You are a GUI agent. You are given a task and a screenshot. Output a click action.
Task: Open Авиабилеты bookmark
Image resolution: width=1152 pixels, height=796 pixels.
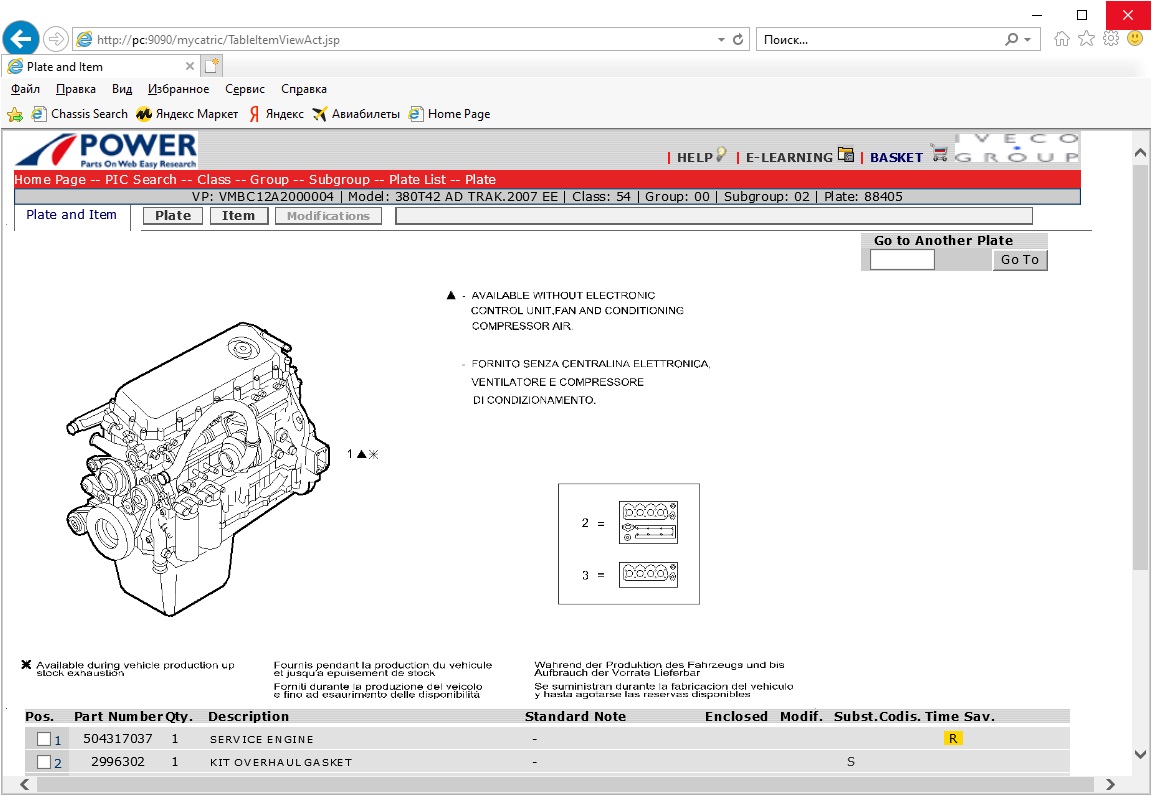pyautogui.click(x=356, y=114)
